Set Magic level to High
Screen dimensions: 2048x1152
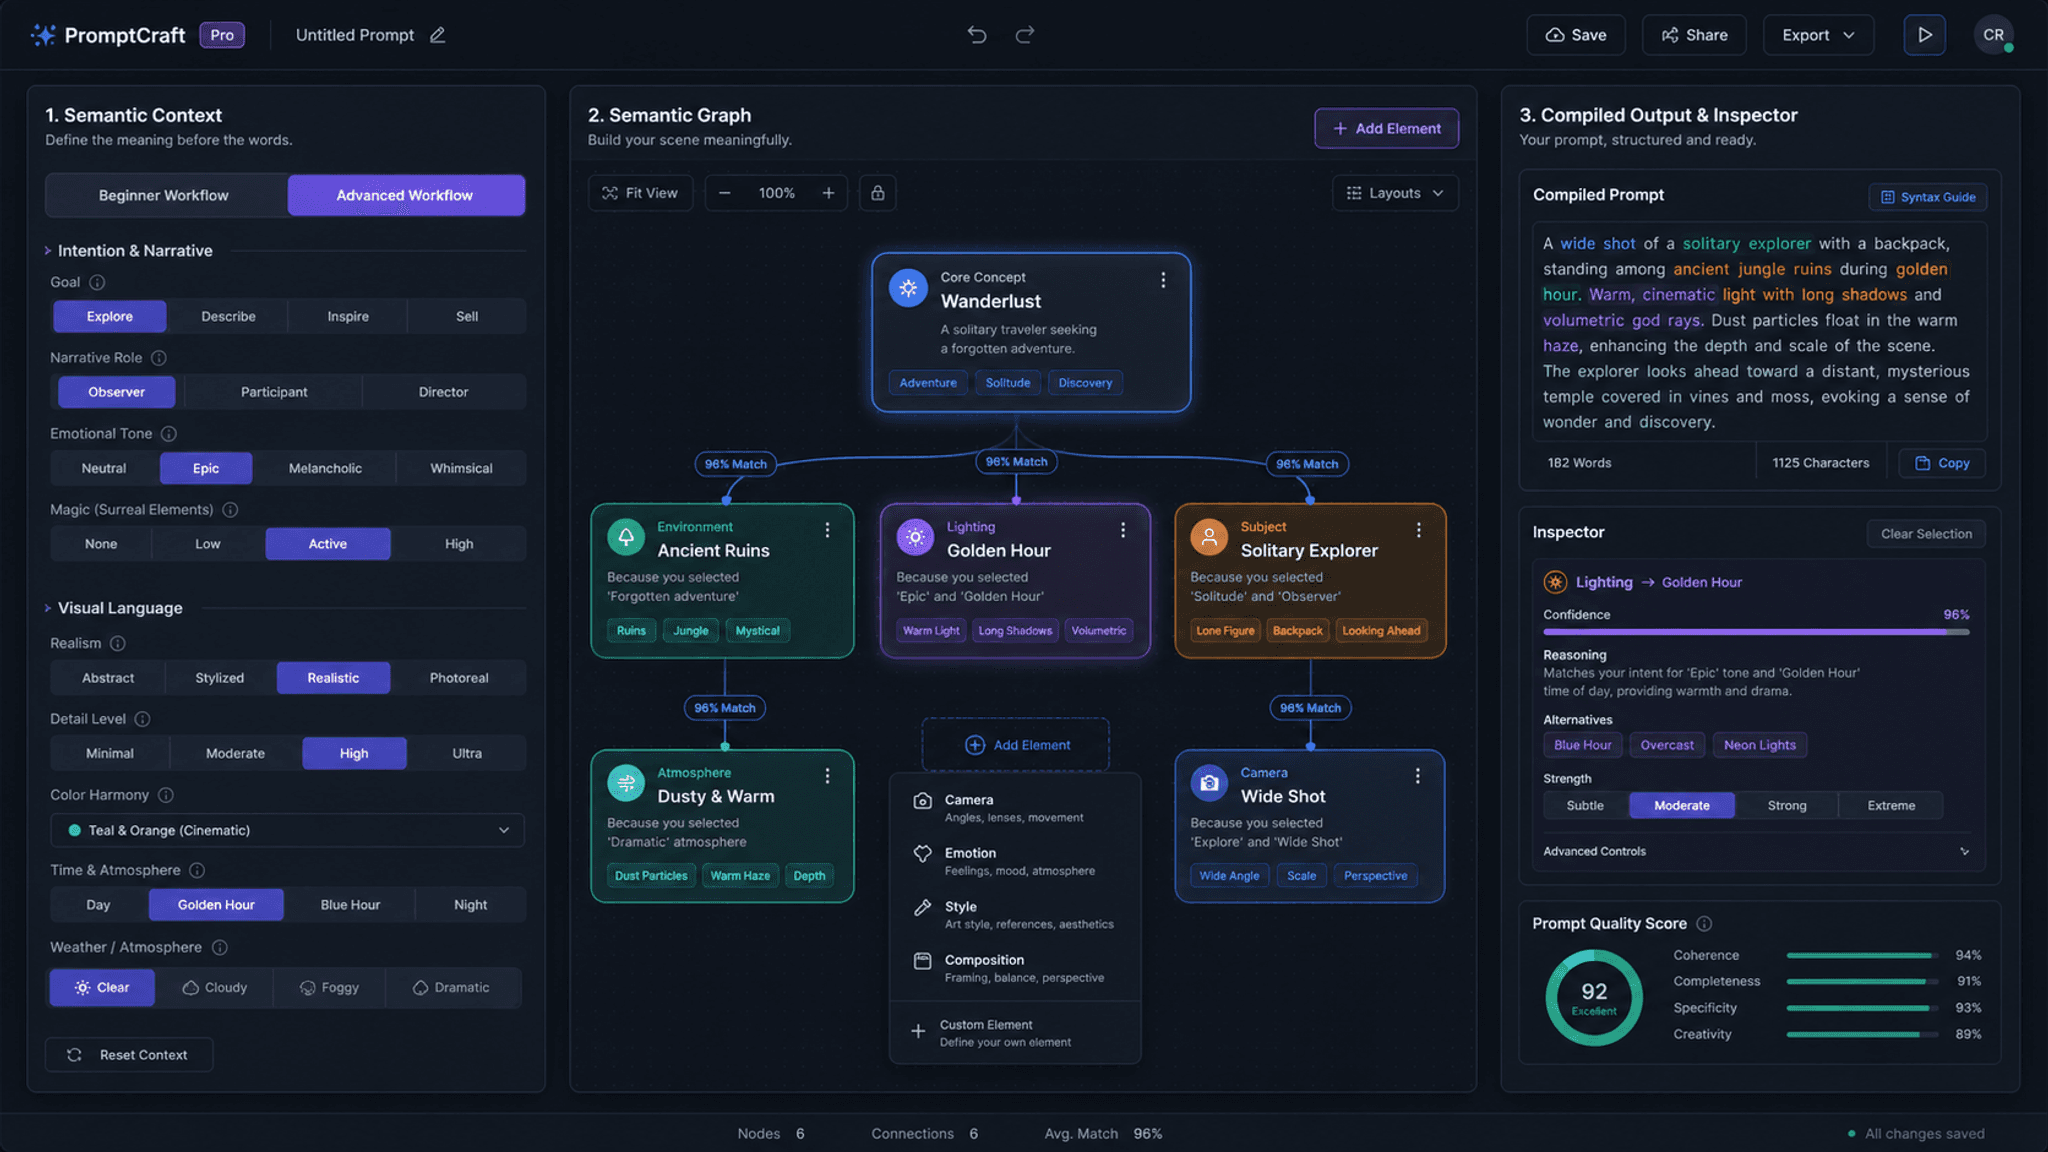[x=459, y=544]
